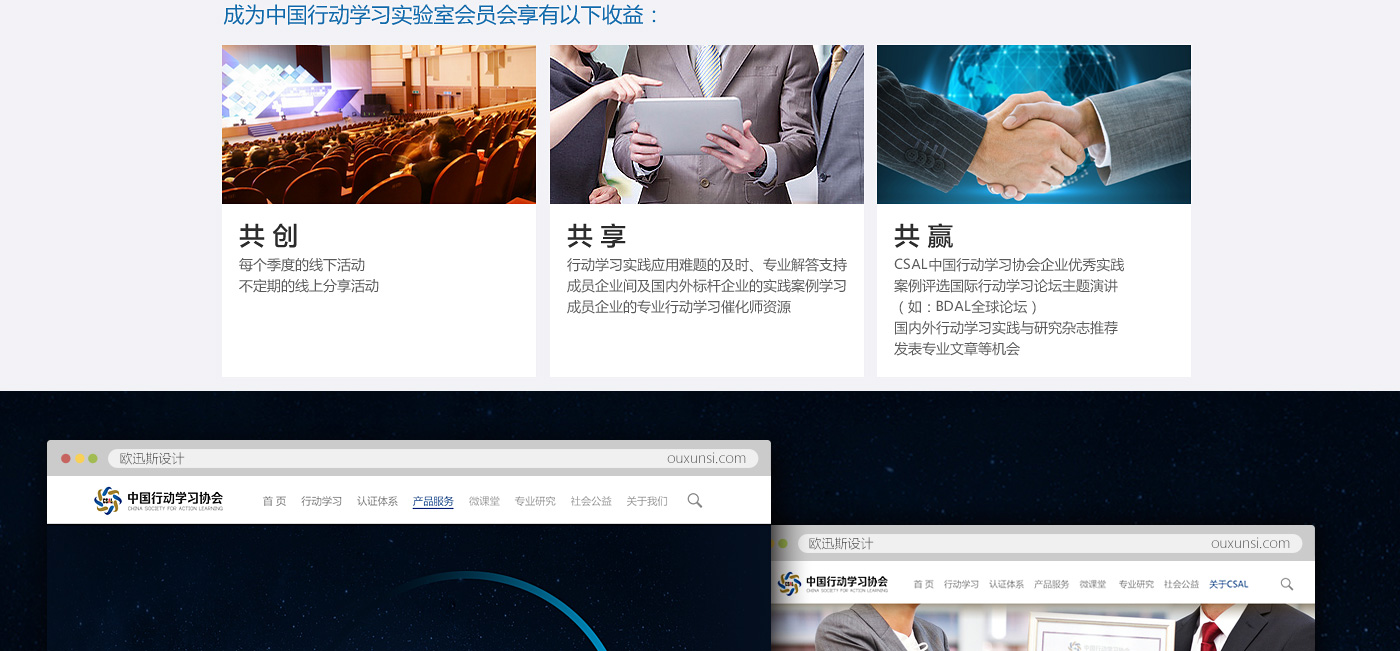The image size is (1400, 651).
Task: Click the 共享 card heading
Action: tap(597, 236)
